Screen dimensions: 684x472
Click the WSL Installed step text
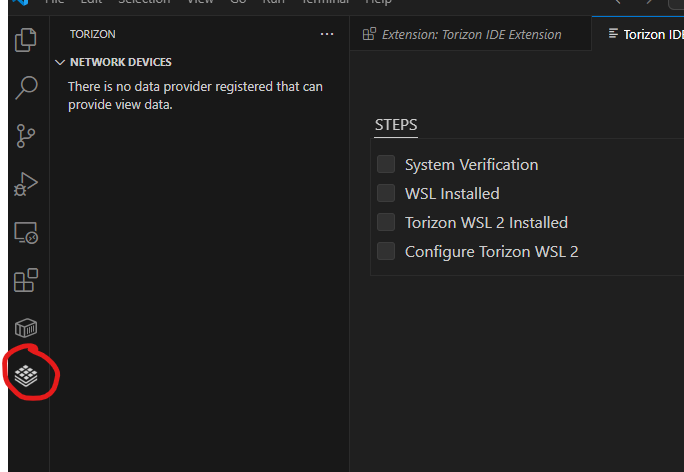(452, 194)
